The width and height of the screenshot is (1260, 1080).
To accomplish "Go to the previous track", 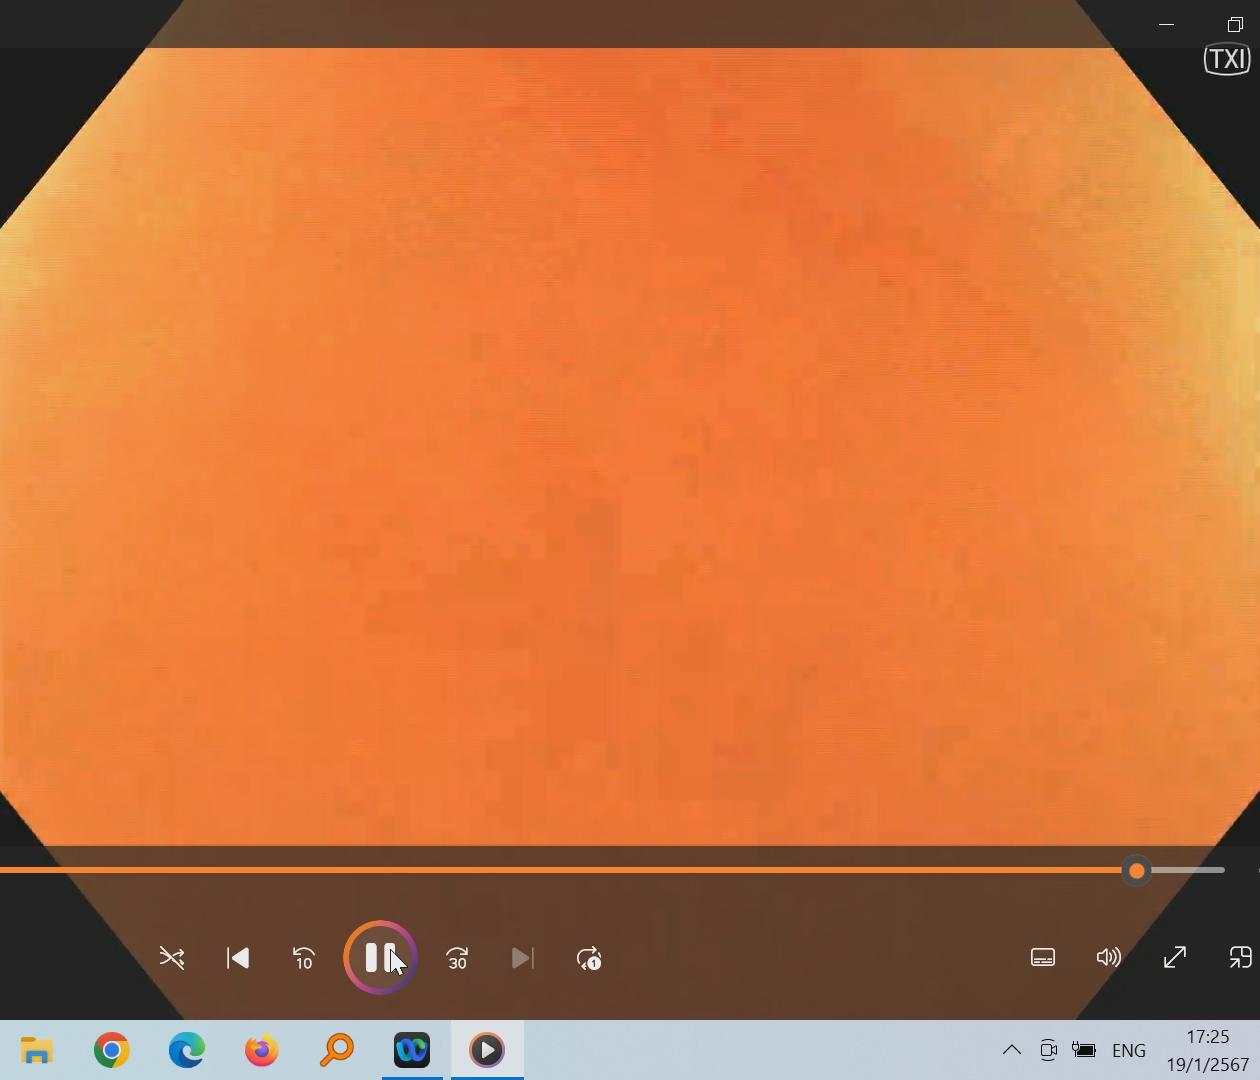I will pyautogui.click(x=238, y=958).
